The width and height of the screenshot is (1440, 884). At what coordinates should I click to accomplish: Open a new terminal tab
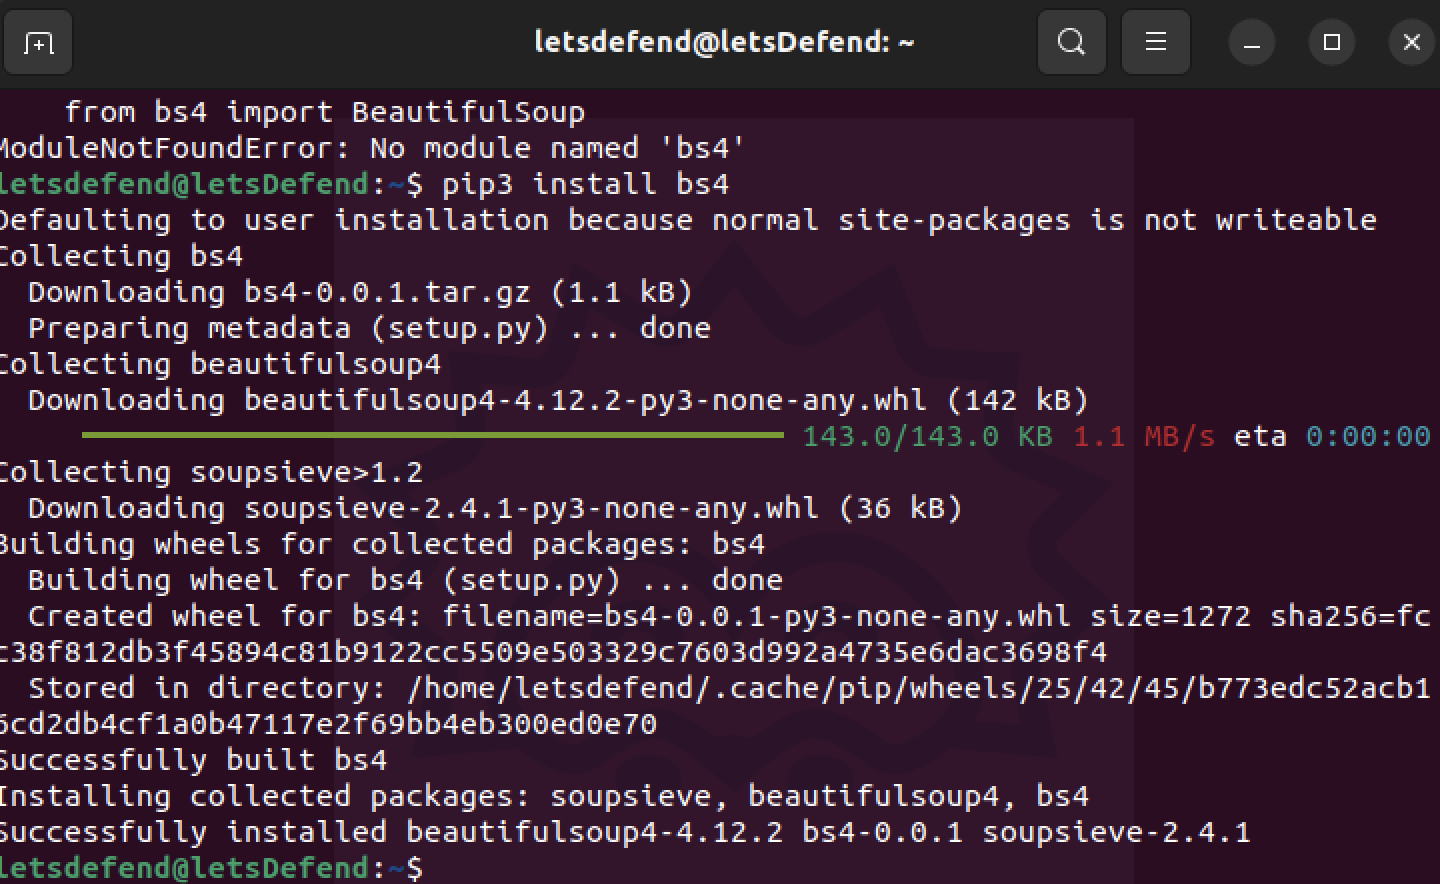pyautogui.click(x=38, y=42)
